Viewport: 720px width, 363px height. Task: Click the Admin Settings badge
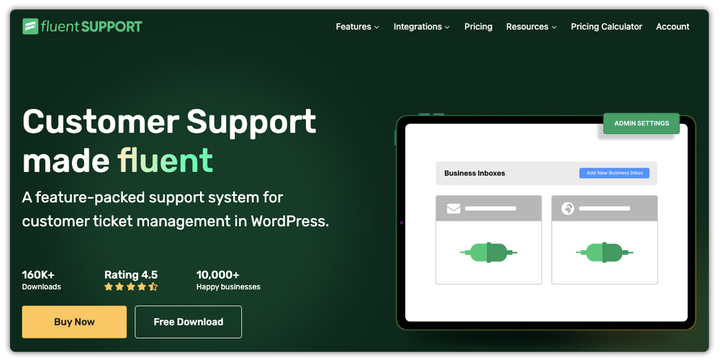click(641, 123)
